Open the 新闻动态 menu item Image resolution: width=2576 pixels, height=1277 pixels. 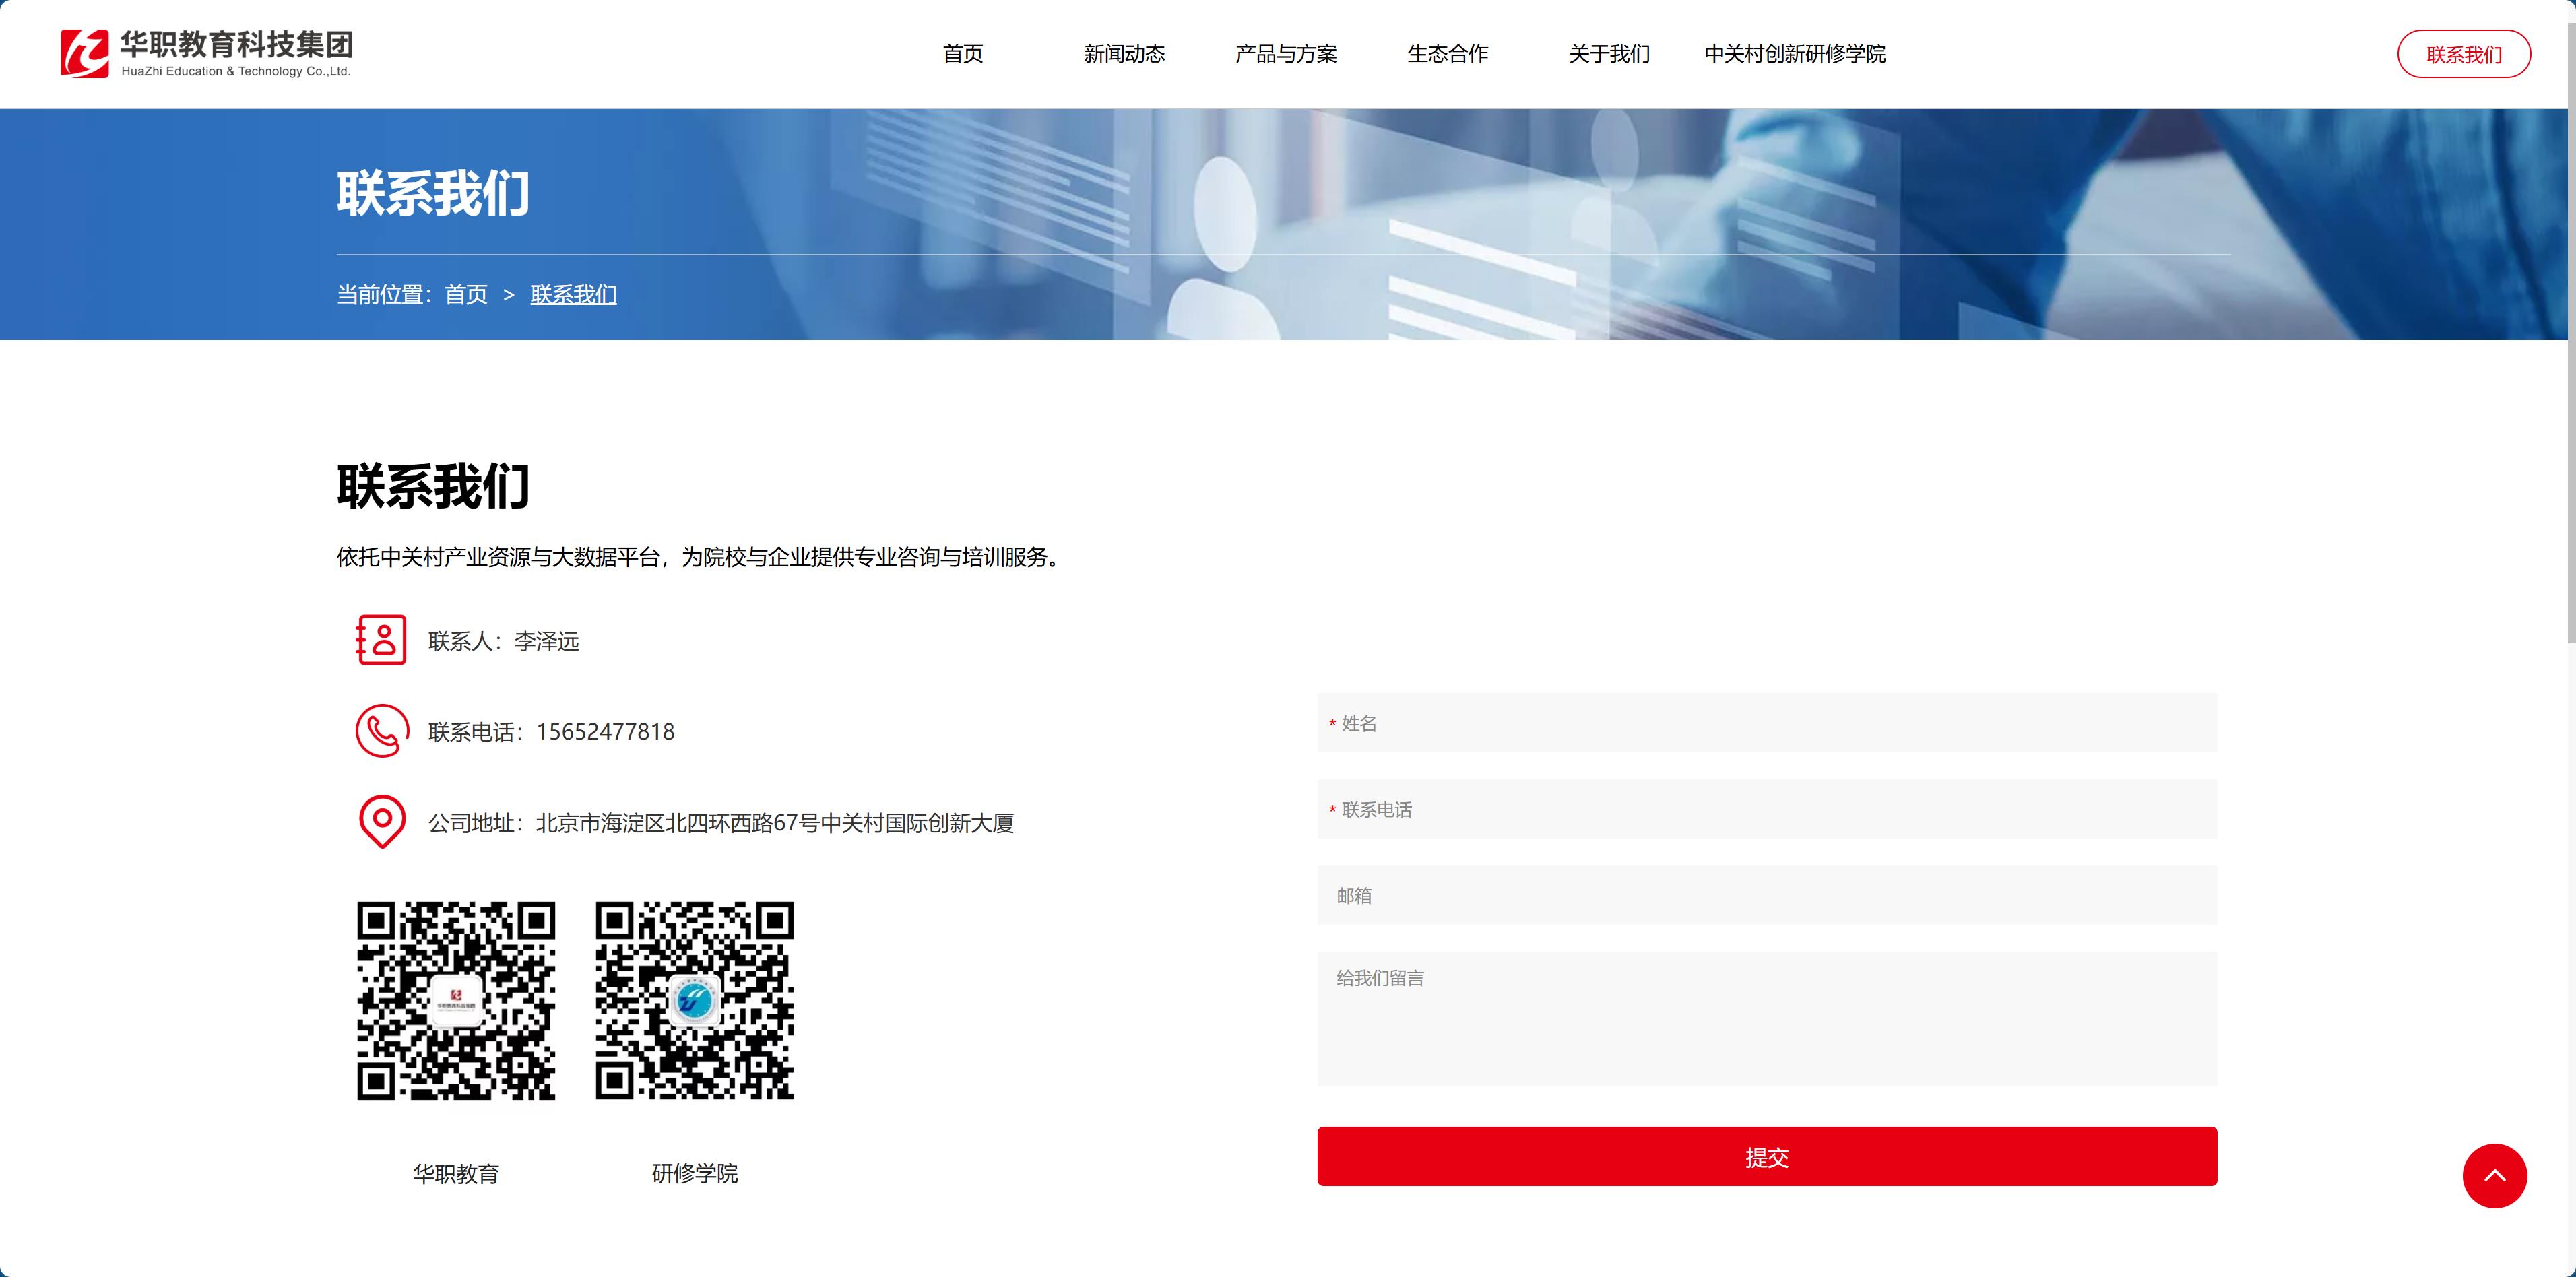click(x=1124, y=54)
